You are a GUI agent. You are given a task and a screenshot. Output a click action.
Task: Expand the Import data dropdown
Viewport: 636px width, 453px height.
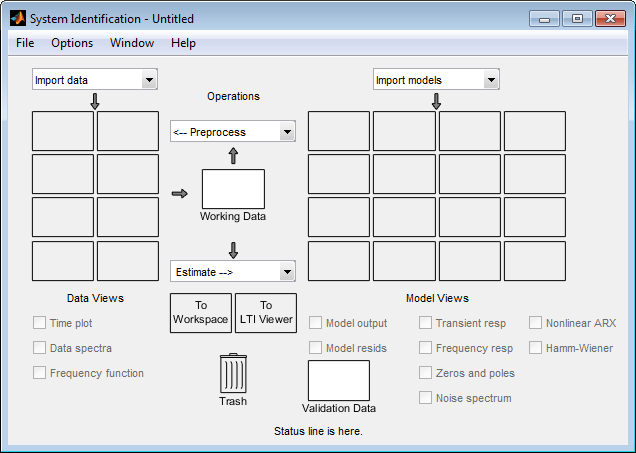[x=95, y=79]
